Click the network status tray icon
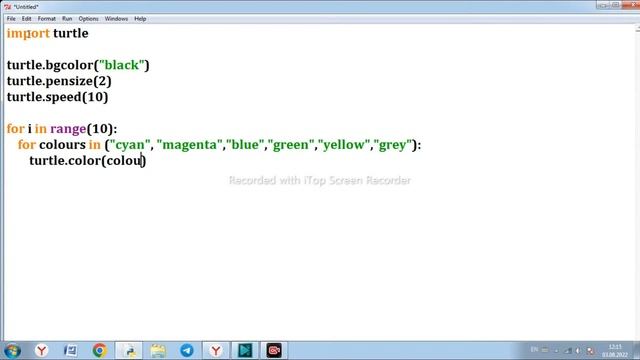This screenshot has height=360, width=640. point(568,351)
